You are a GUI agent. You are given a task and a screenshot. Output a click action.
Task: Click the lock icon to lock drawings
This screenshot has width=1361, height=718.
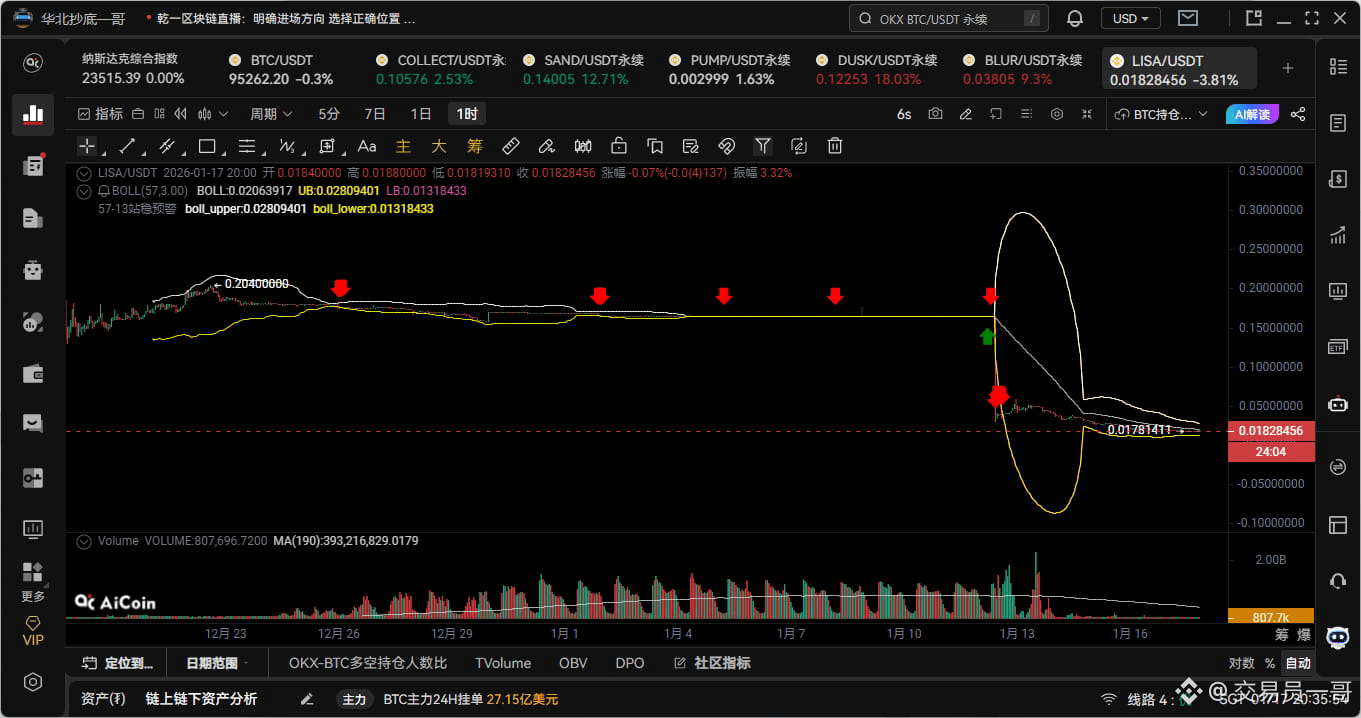(x=619, y=146)
